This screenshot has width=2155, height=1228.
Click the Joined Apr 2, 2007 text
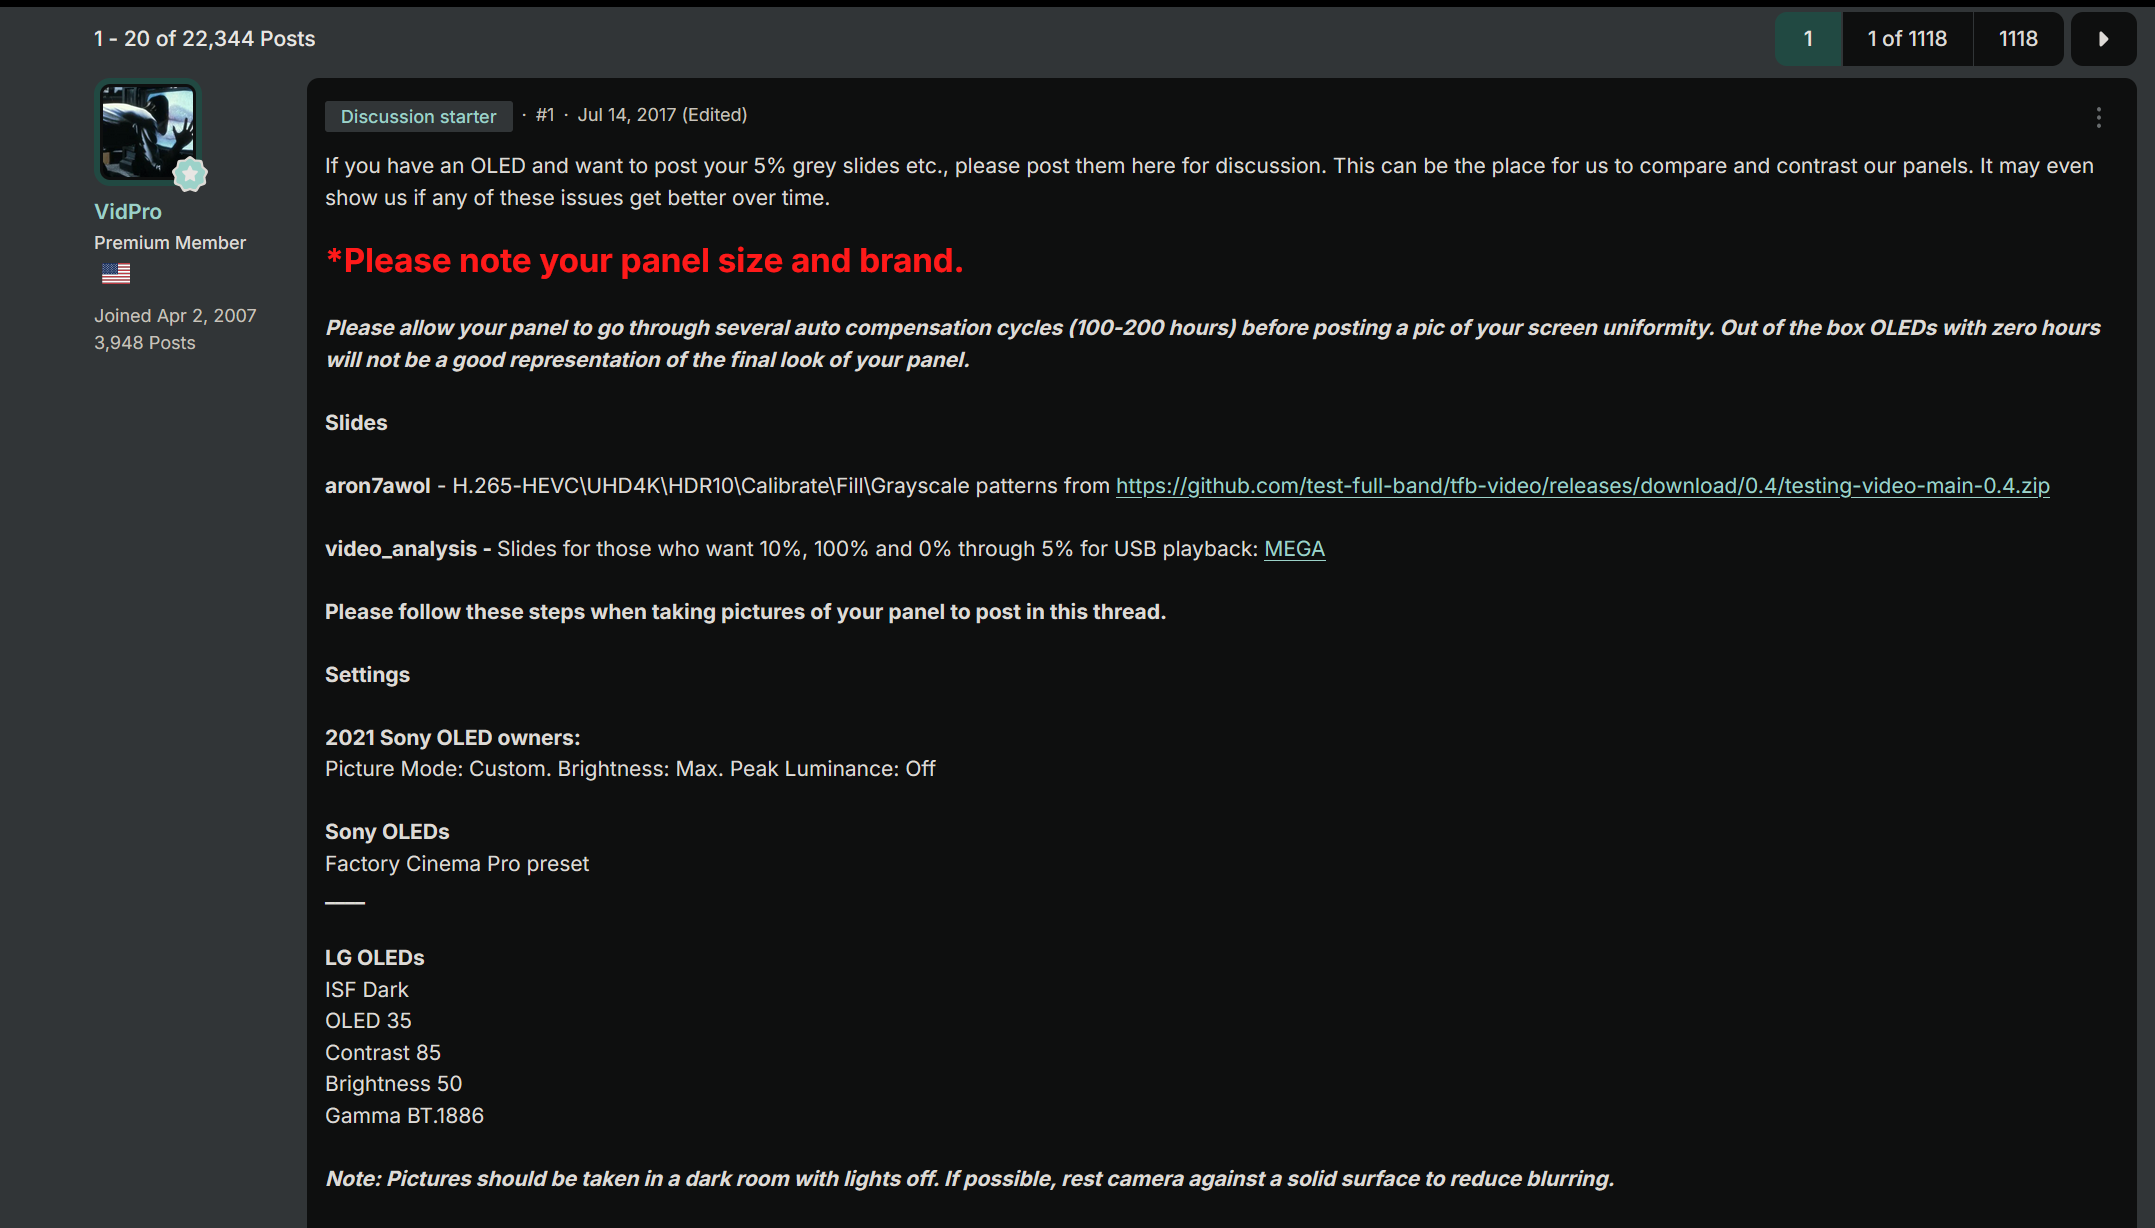coord(175,315)
